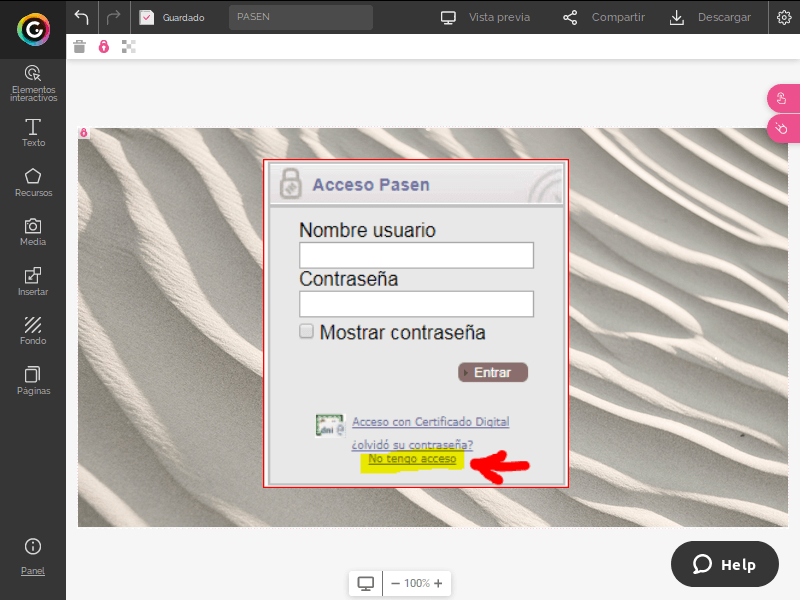Viewport: 800px width, 600px height.
Task: Select the Acceso Pasen login image
Action: (x=416, y=323)
